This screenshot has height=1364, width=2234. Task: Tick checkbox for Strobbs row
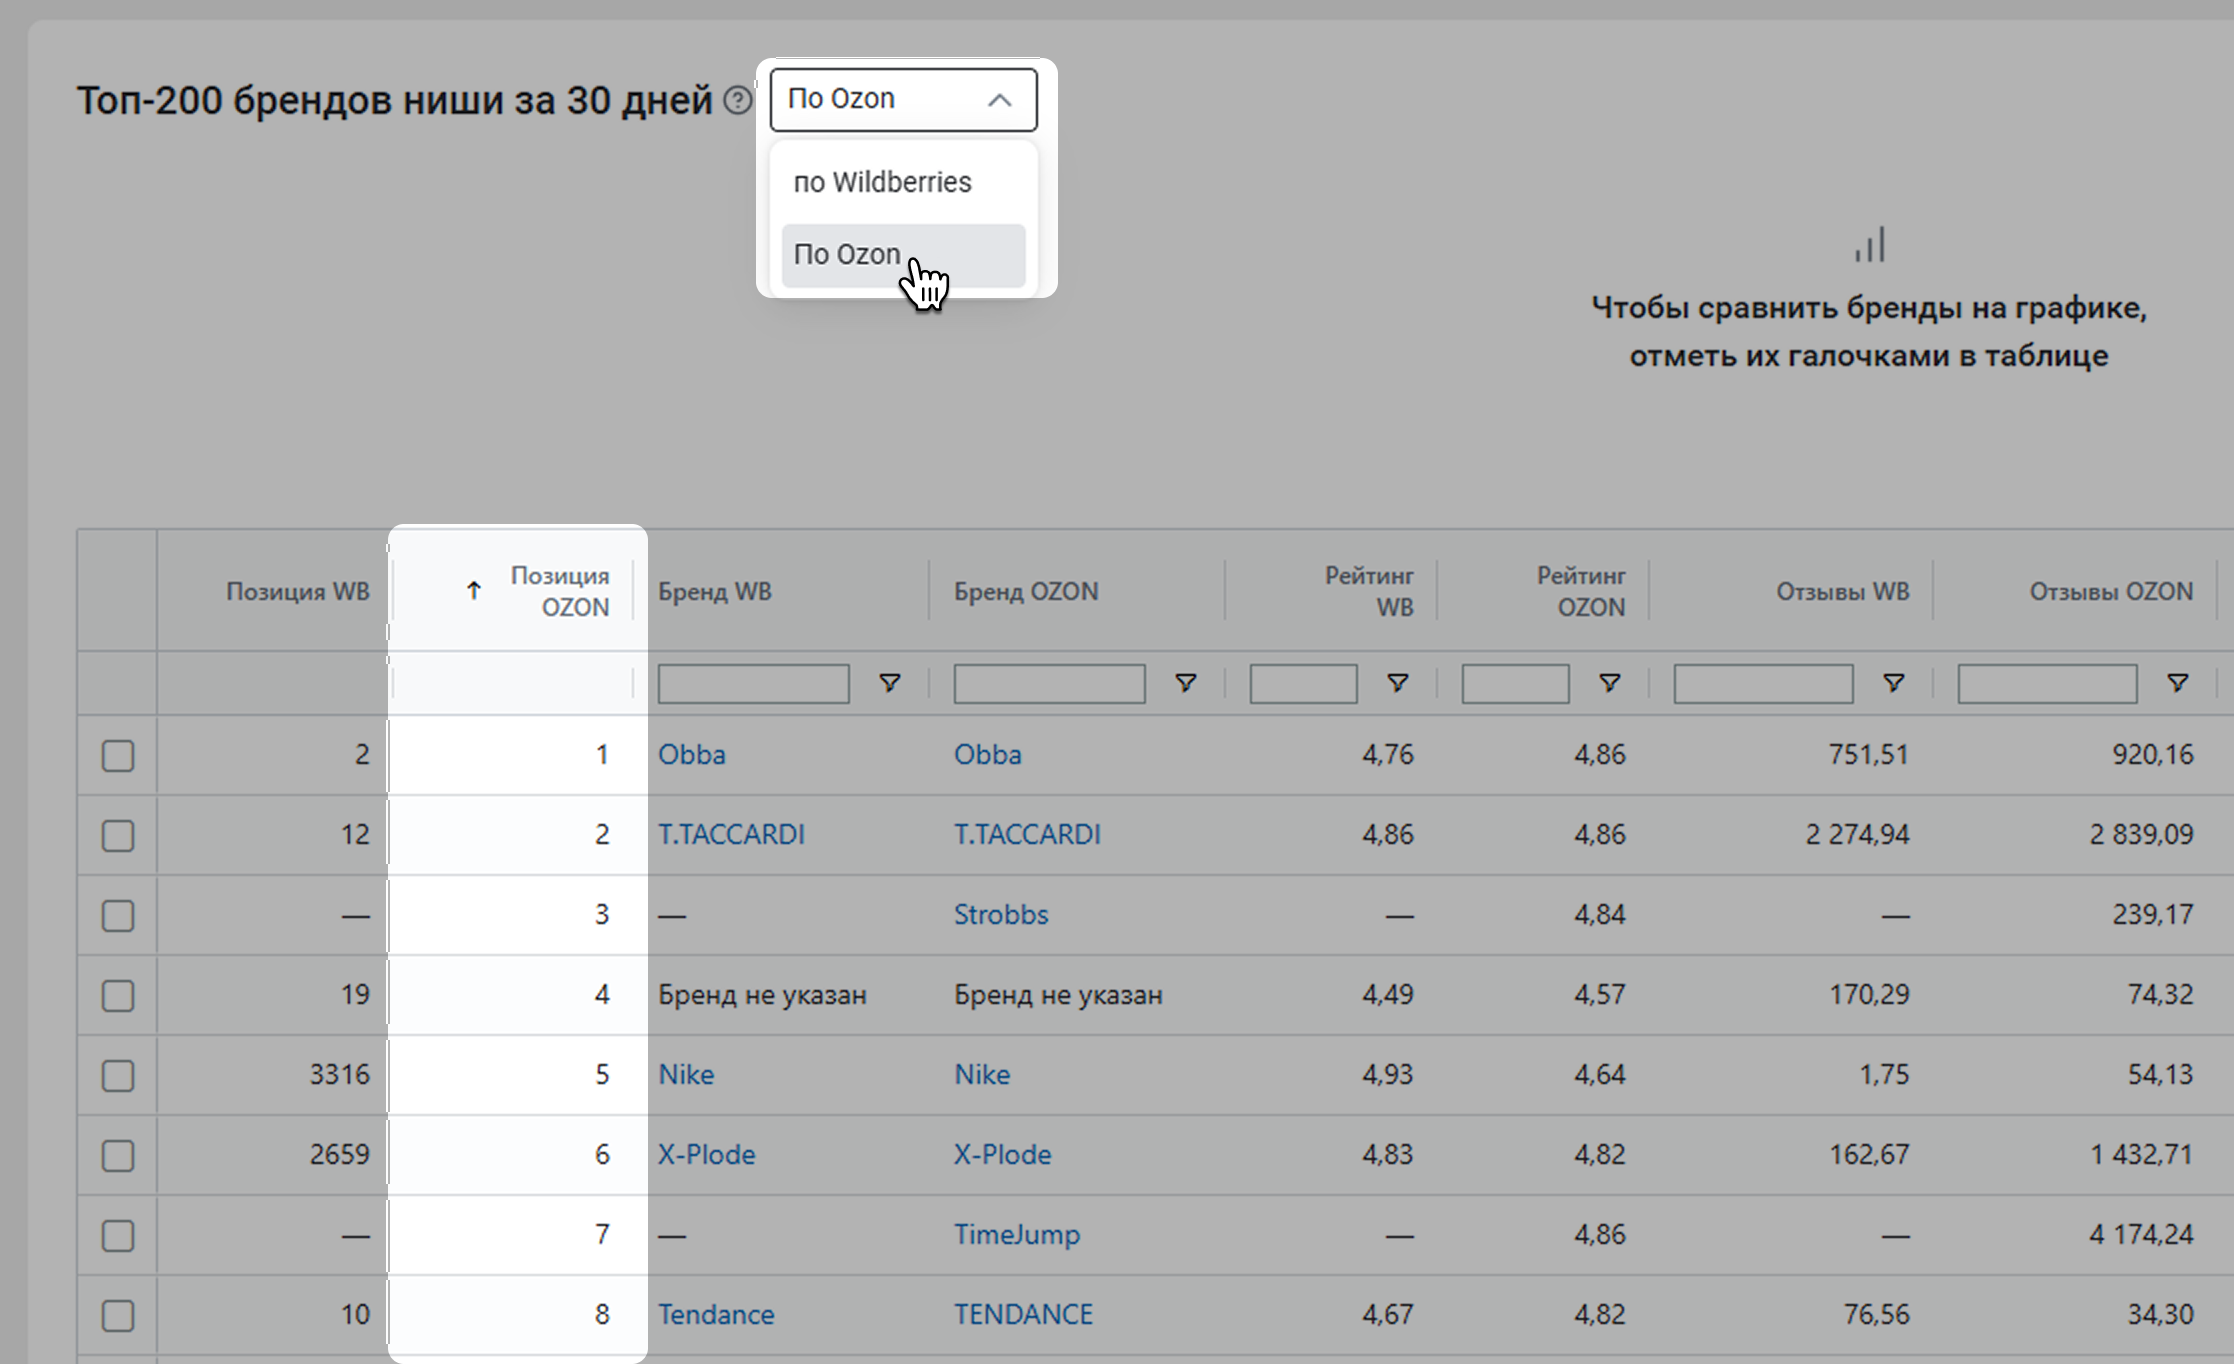point(118,915)
